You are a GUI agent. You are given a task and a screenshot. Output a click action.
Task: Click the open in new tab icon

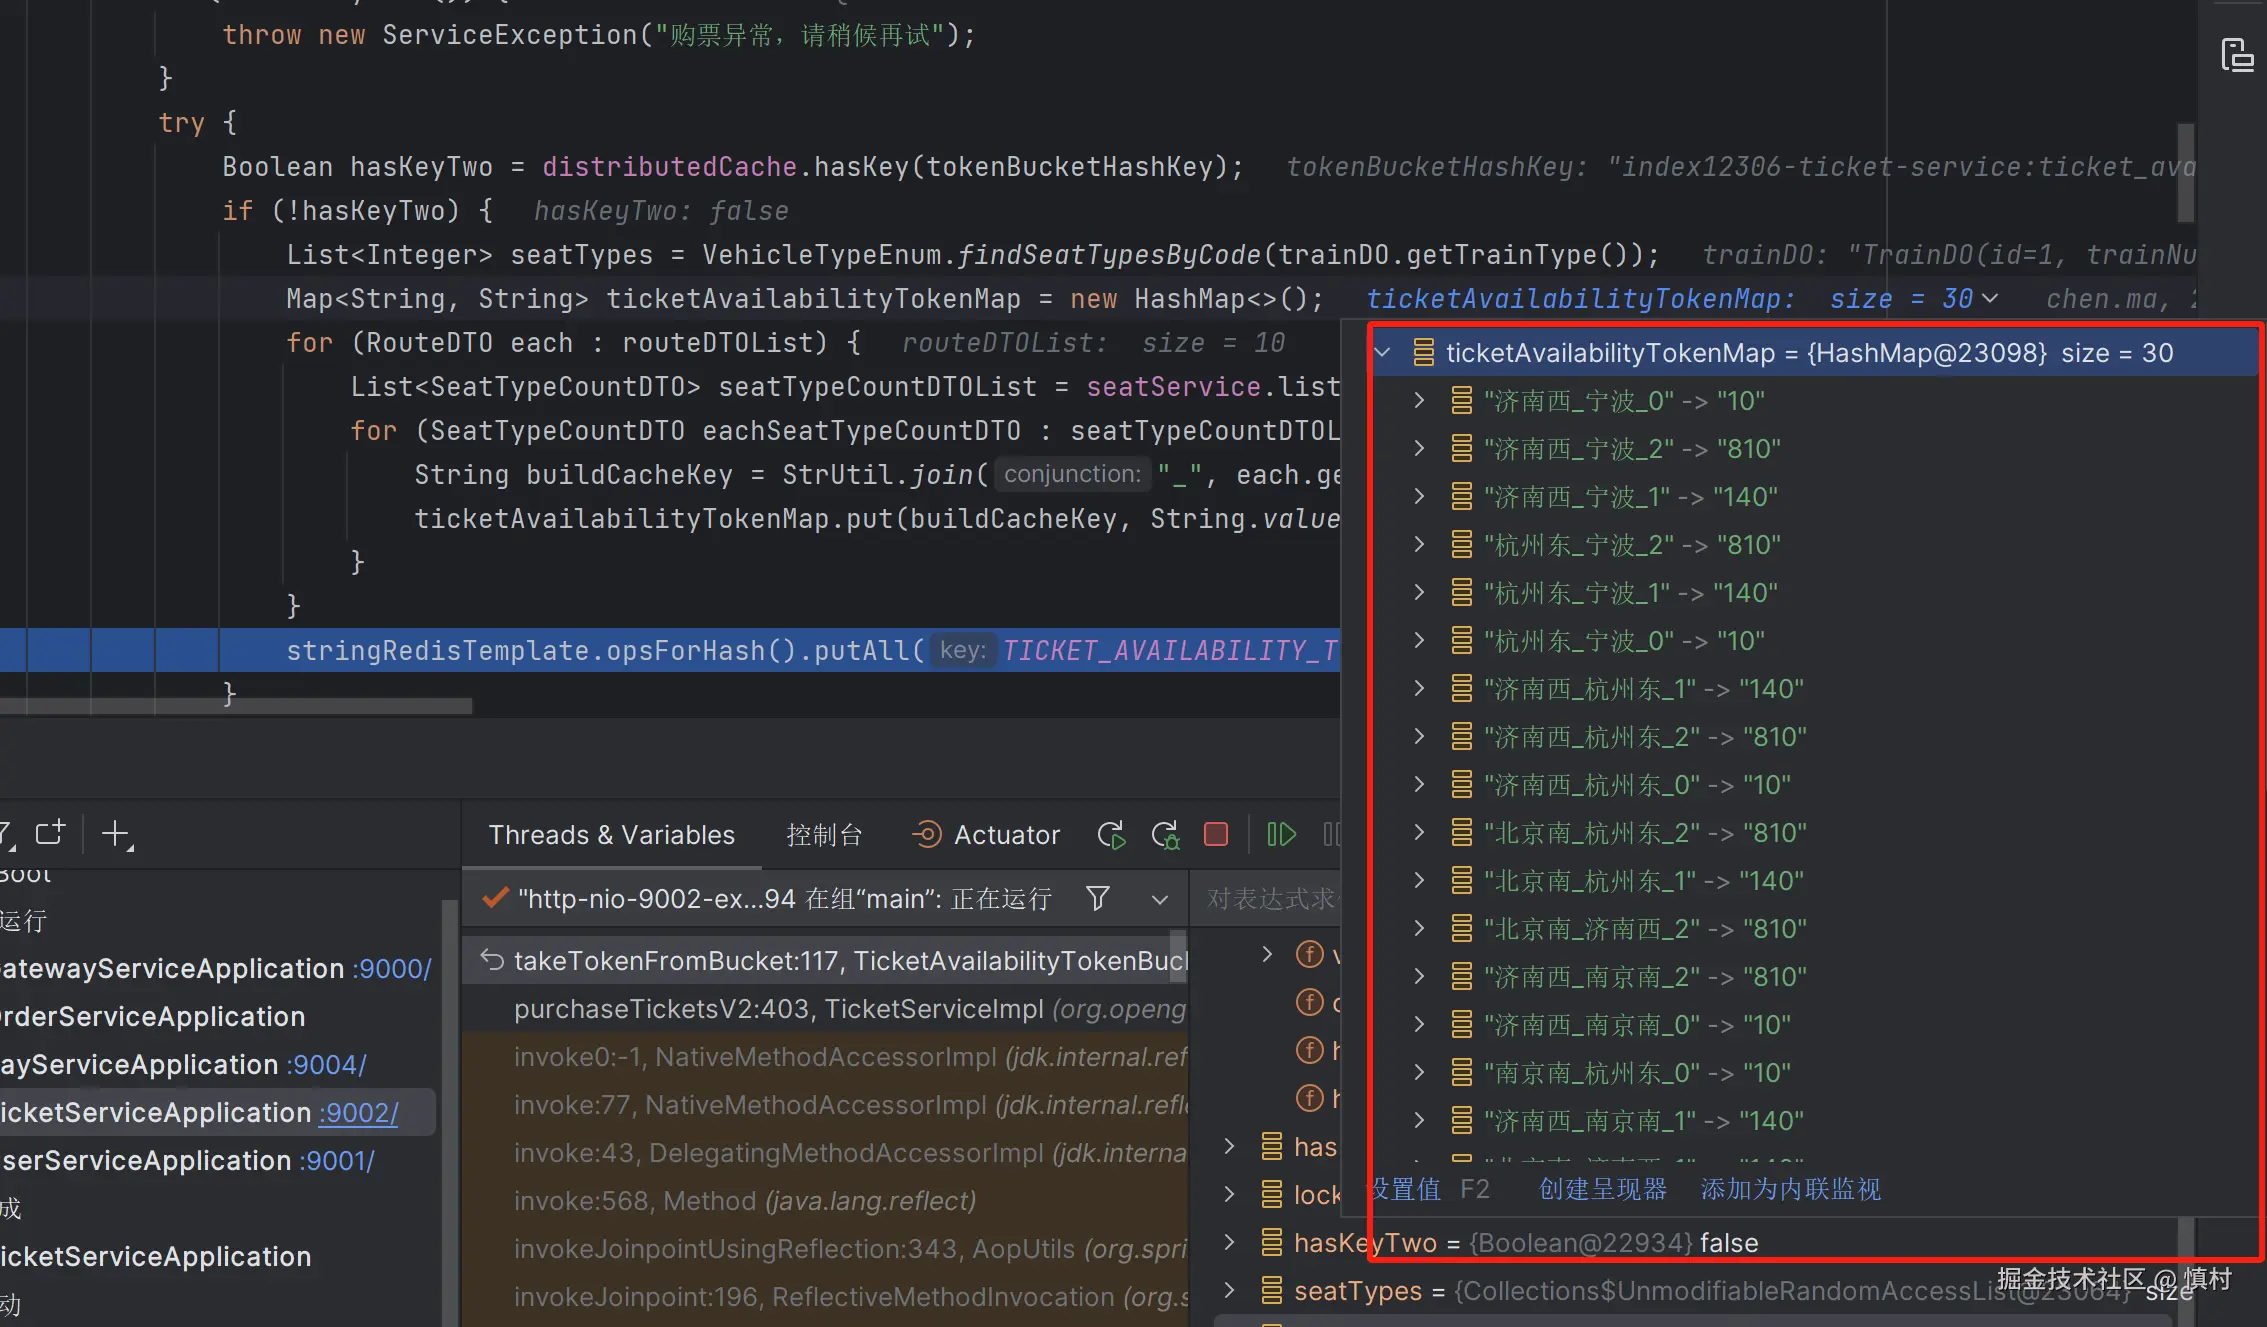50,833
